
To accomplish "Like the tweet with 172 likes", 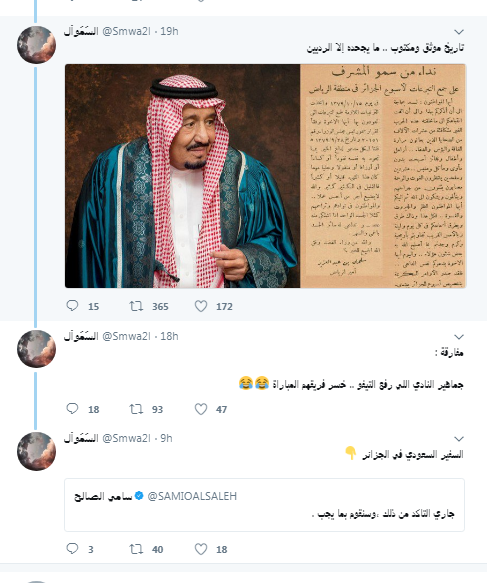I will 201,306.
